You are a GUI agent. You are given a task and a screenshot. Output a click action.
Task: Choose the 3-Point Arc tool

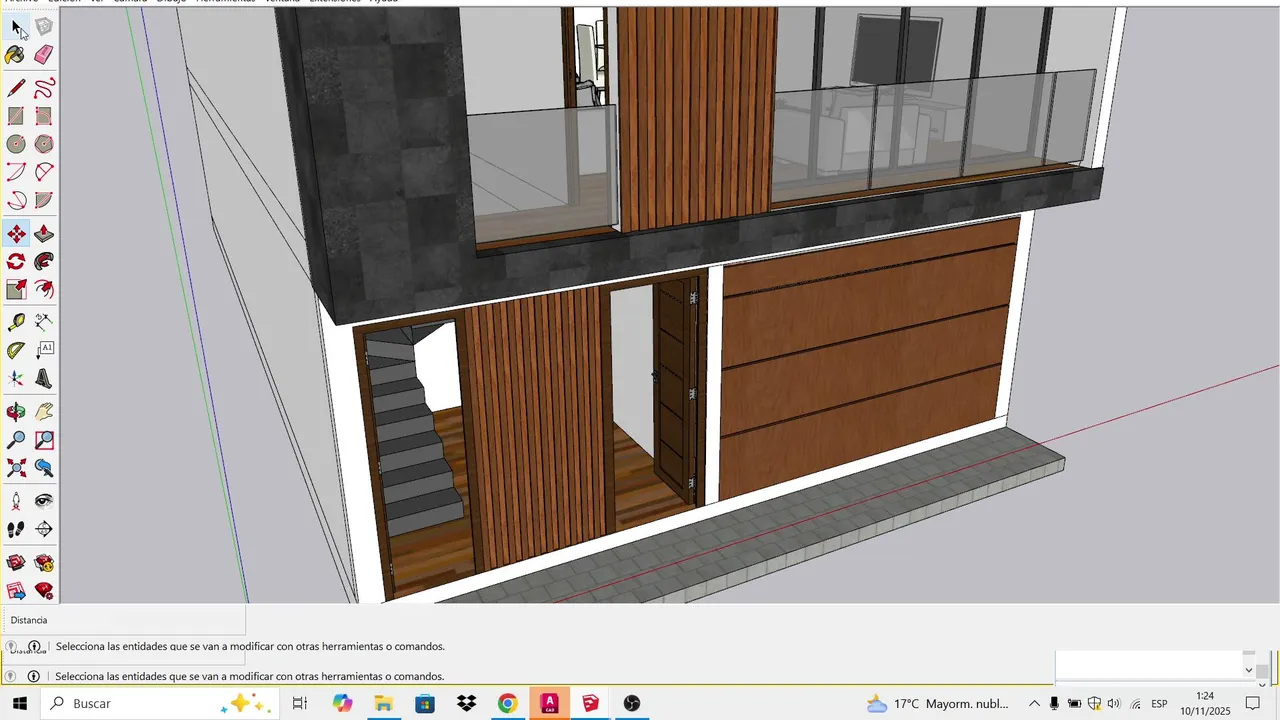(17, 201)
